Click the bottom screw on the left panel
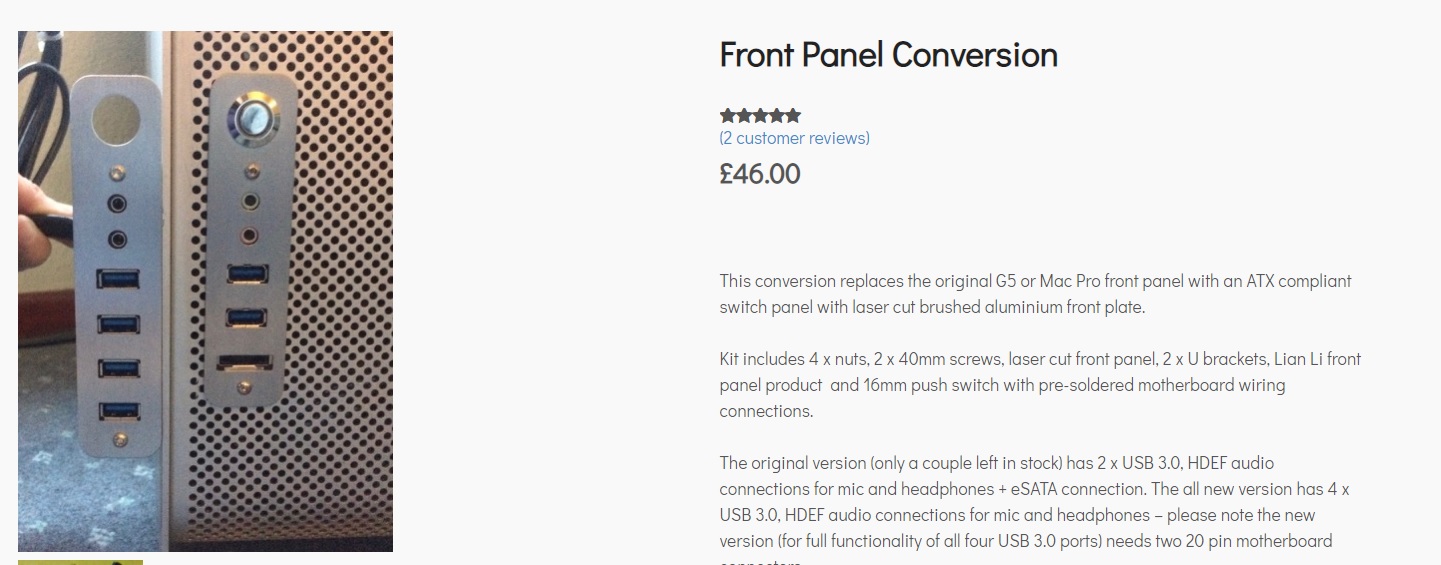Image resolution: width=1441 pixels, height=565 pixels. click(120, 440)
